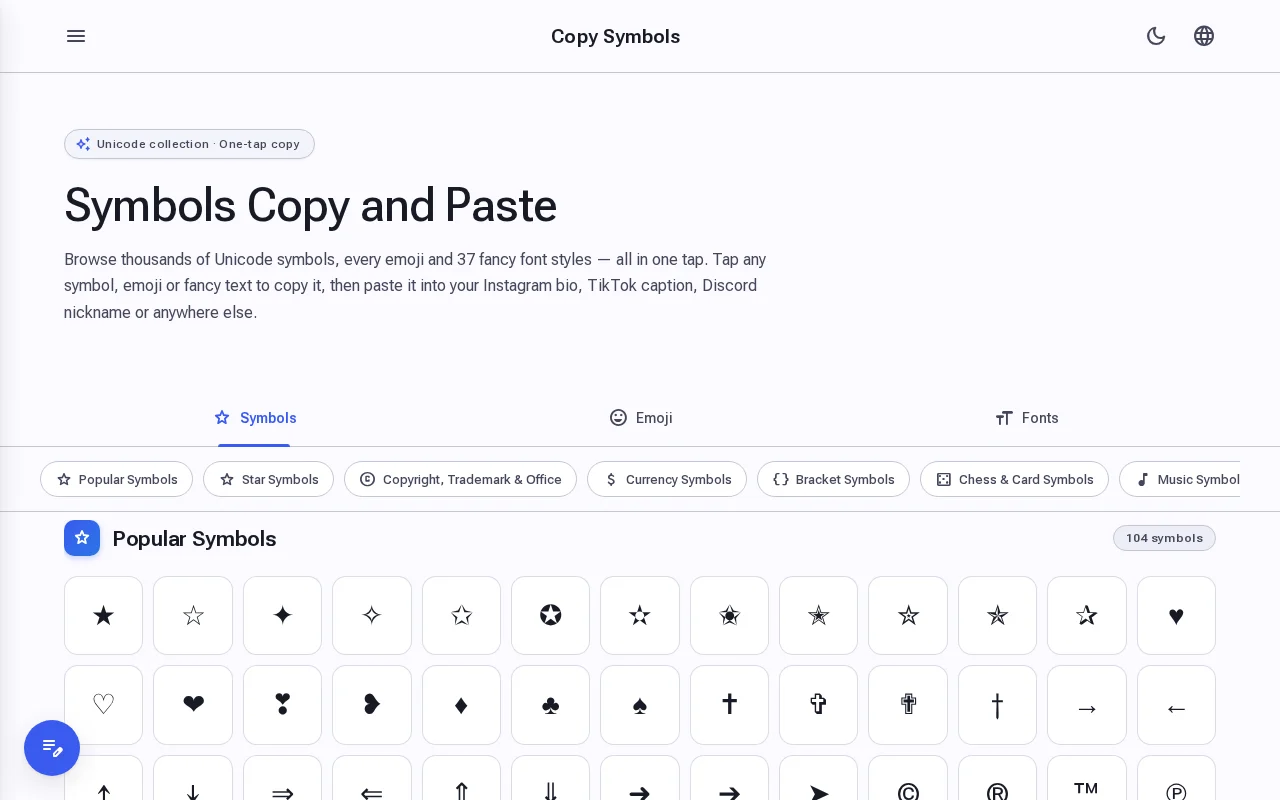The height and width of the screenshot is (800, 1280).
Task: Copy the black heart suit symbol
Action: click(1176, 615)
